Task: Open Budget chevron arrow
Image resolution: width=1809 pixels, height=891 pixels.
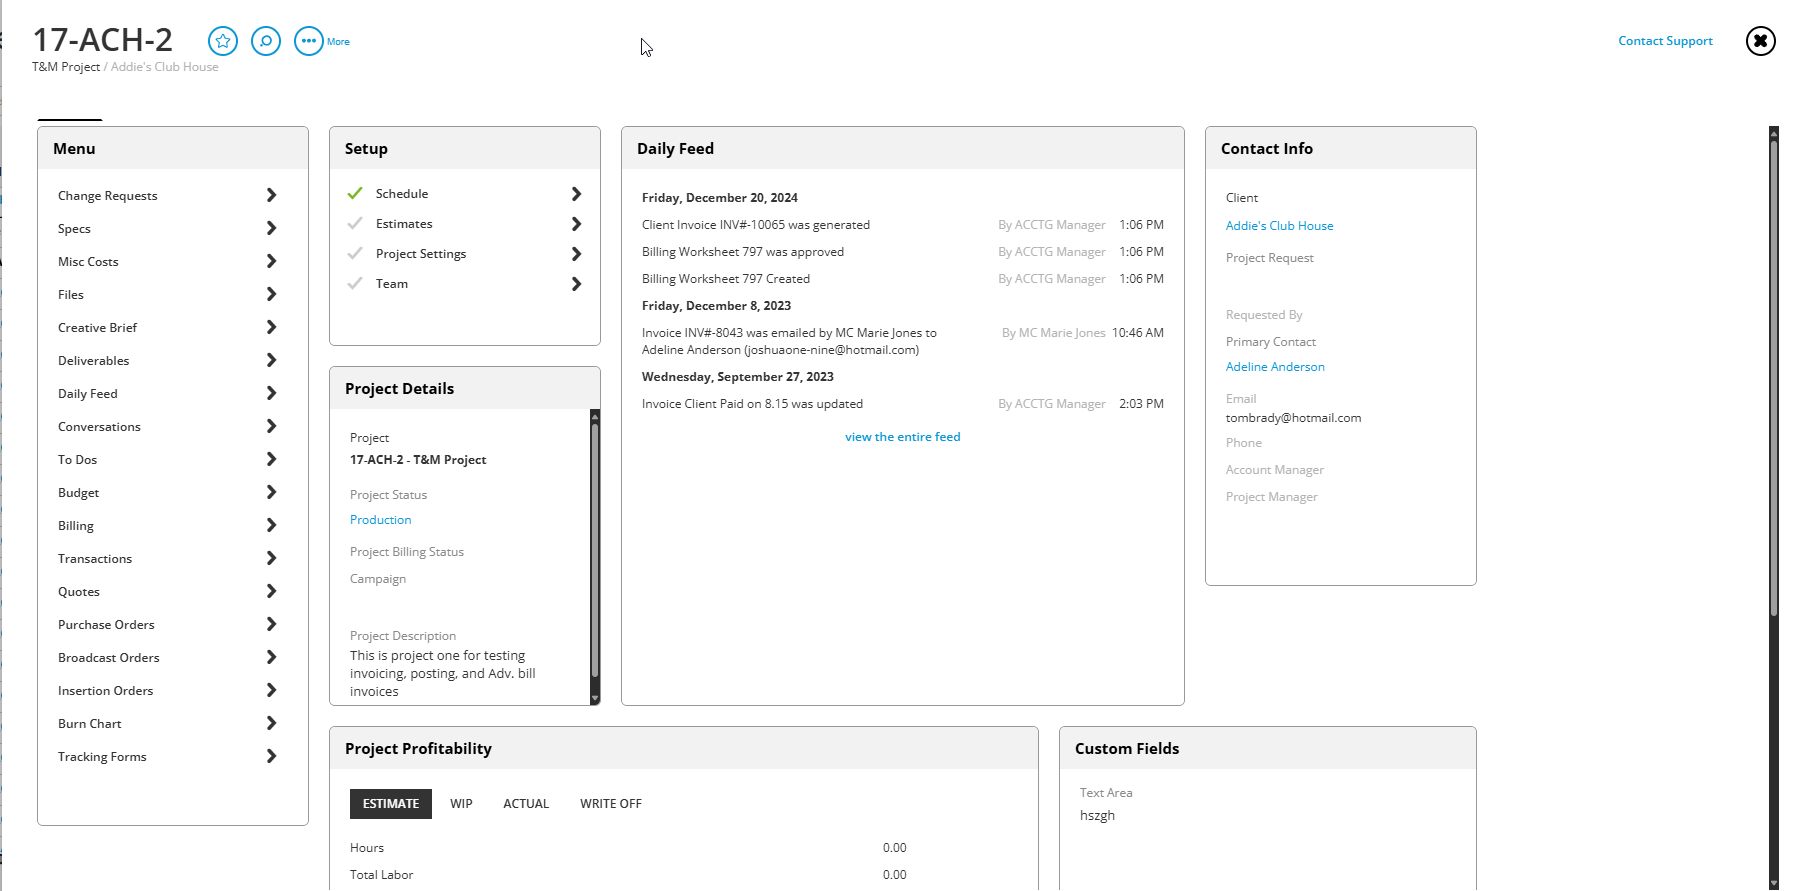Action: tap(271, 492)
